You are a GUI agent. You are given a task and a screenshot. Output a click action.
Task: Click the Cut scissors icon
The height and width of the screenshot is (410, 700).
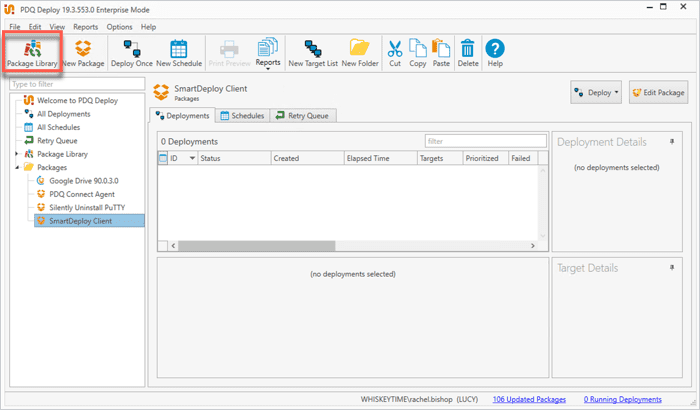pos(395,53)
